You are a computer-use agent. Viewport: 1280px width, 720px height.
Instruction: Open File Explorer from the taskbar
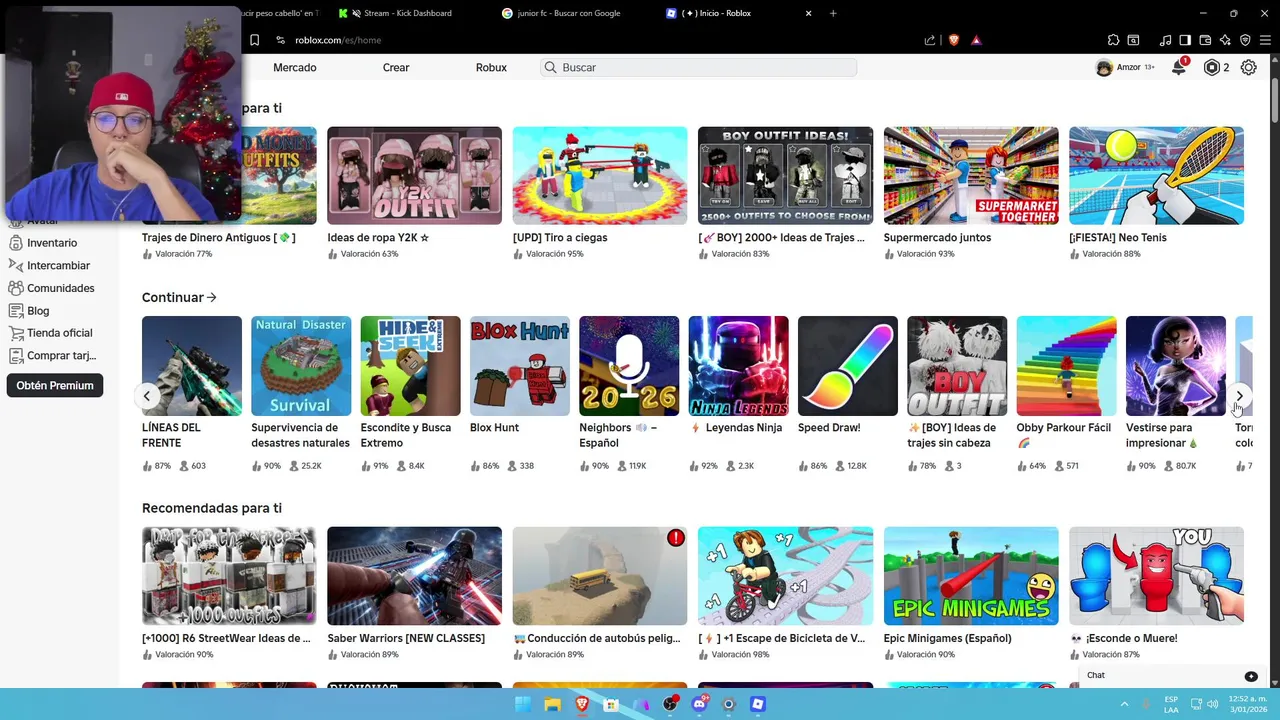pos(552,704)
